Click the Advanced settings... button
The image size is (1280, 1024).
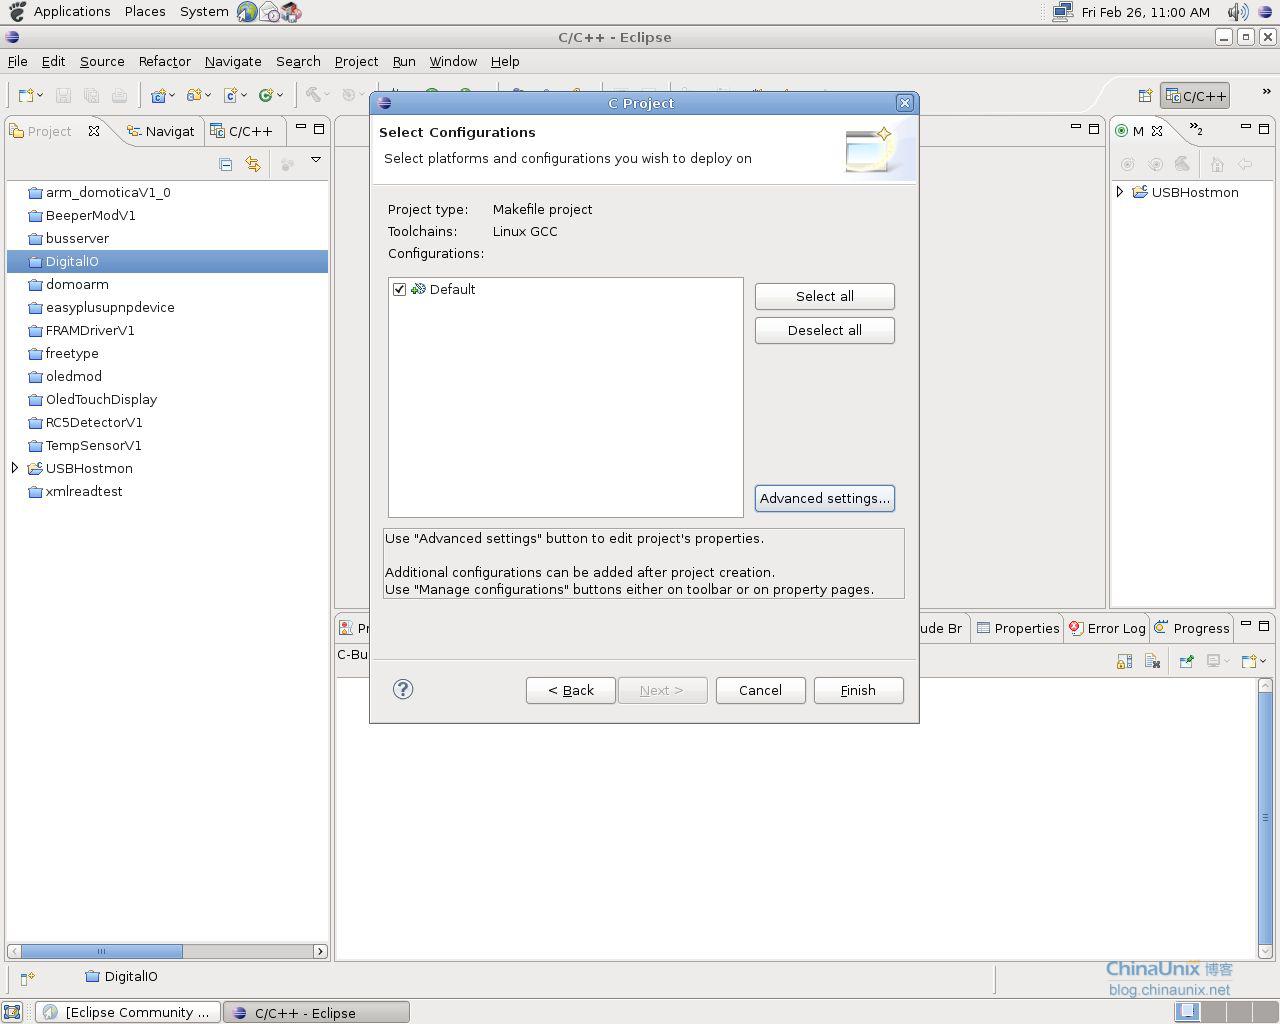(825, 498)
